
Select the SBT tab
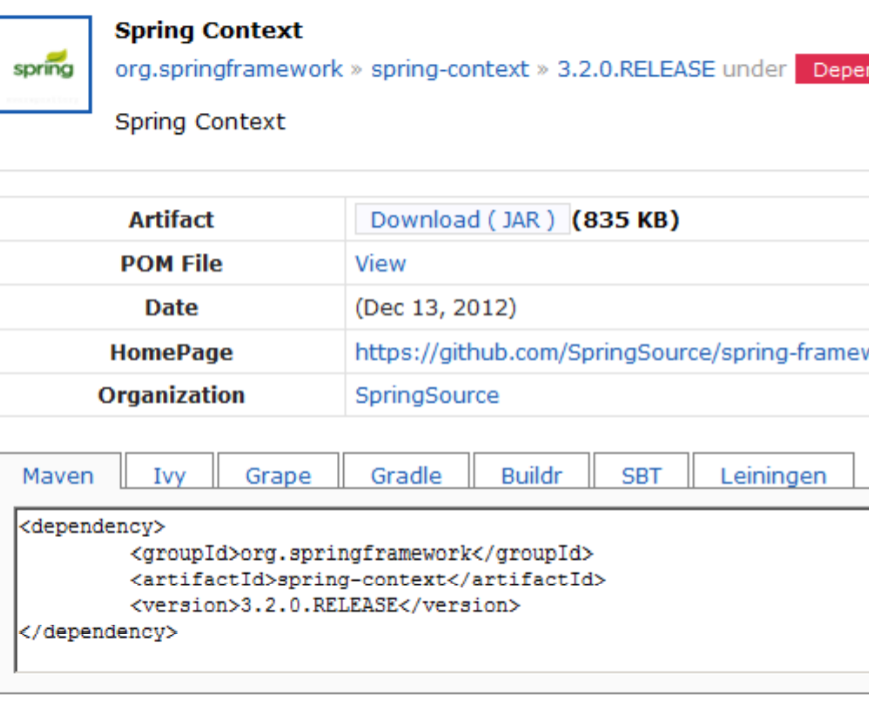tap(641, 476)
